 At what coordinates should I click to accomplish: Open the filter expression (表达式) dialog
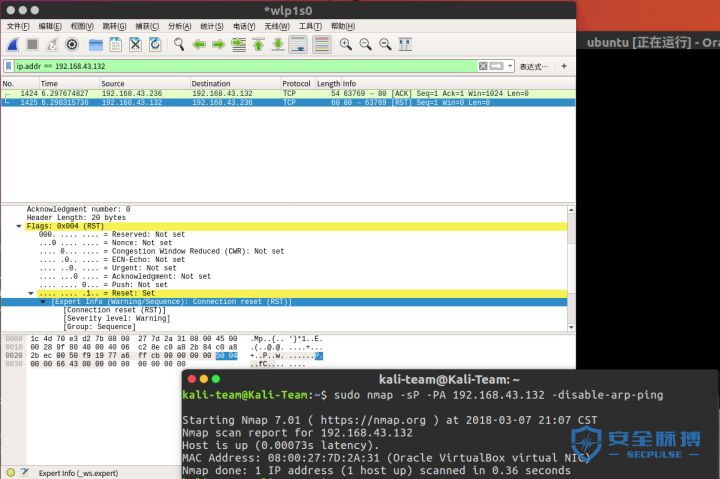[x=534, y=67]
